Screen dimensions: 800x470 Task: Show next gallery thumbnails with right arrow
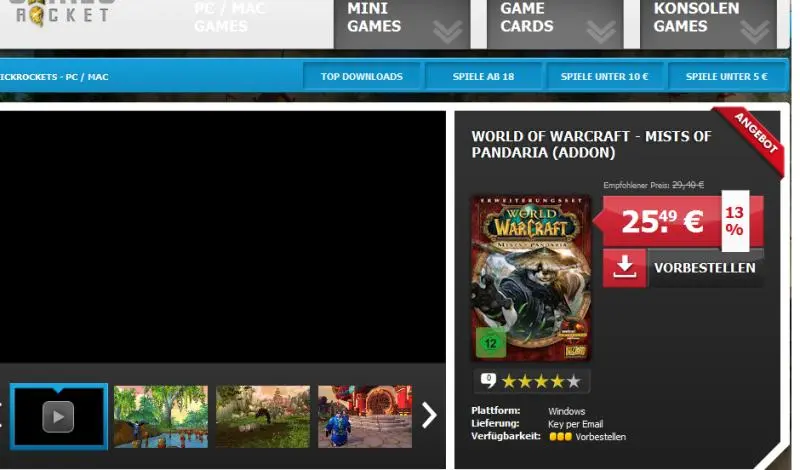pos(429,415)
